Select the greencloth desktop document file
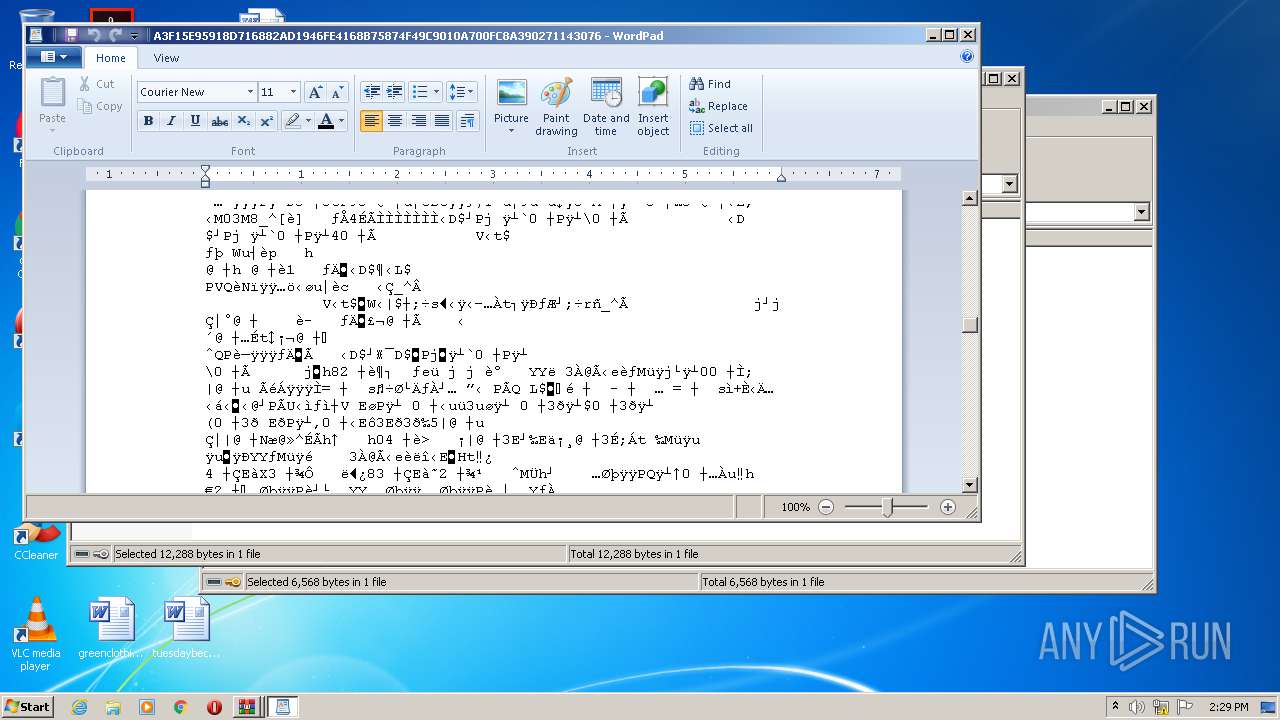Viewport: 1280px width, 720px height. (111, 628)
